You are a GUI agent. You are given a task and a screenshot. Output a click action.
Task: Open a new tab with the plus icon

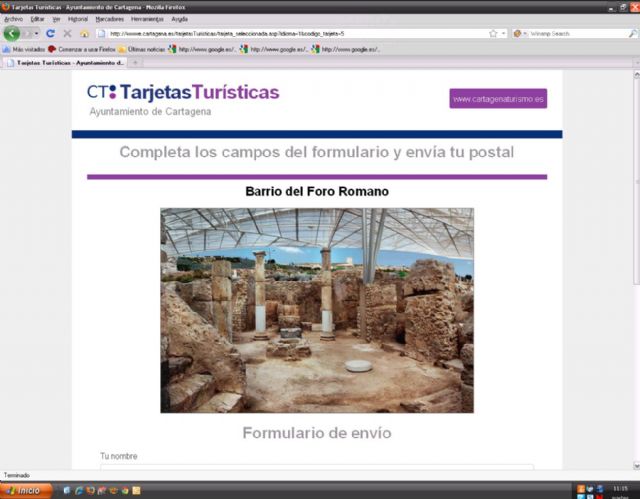136,62
